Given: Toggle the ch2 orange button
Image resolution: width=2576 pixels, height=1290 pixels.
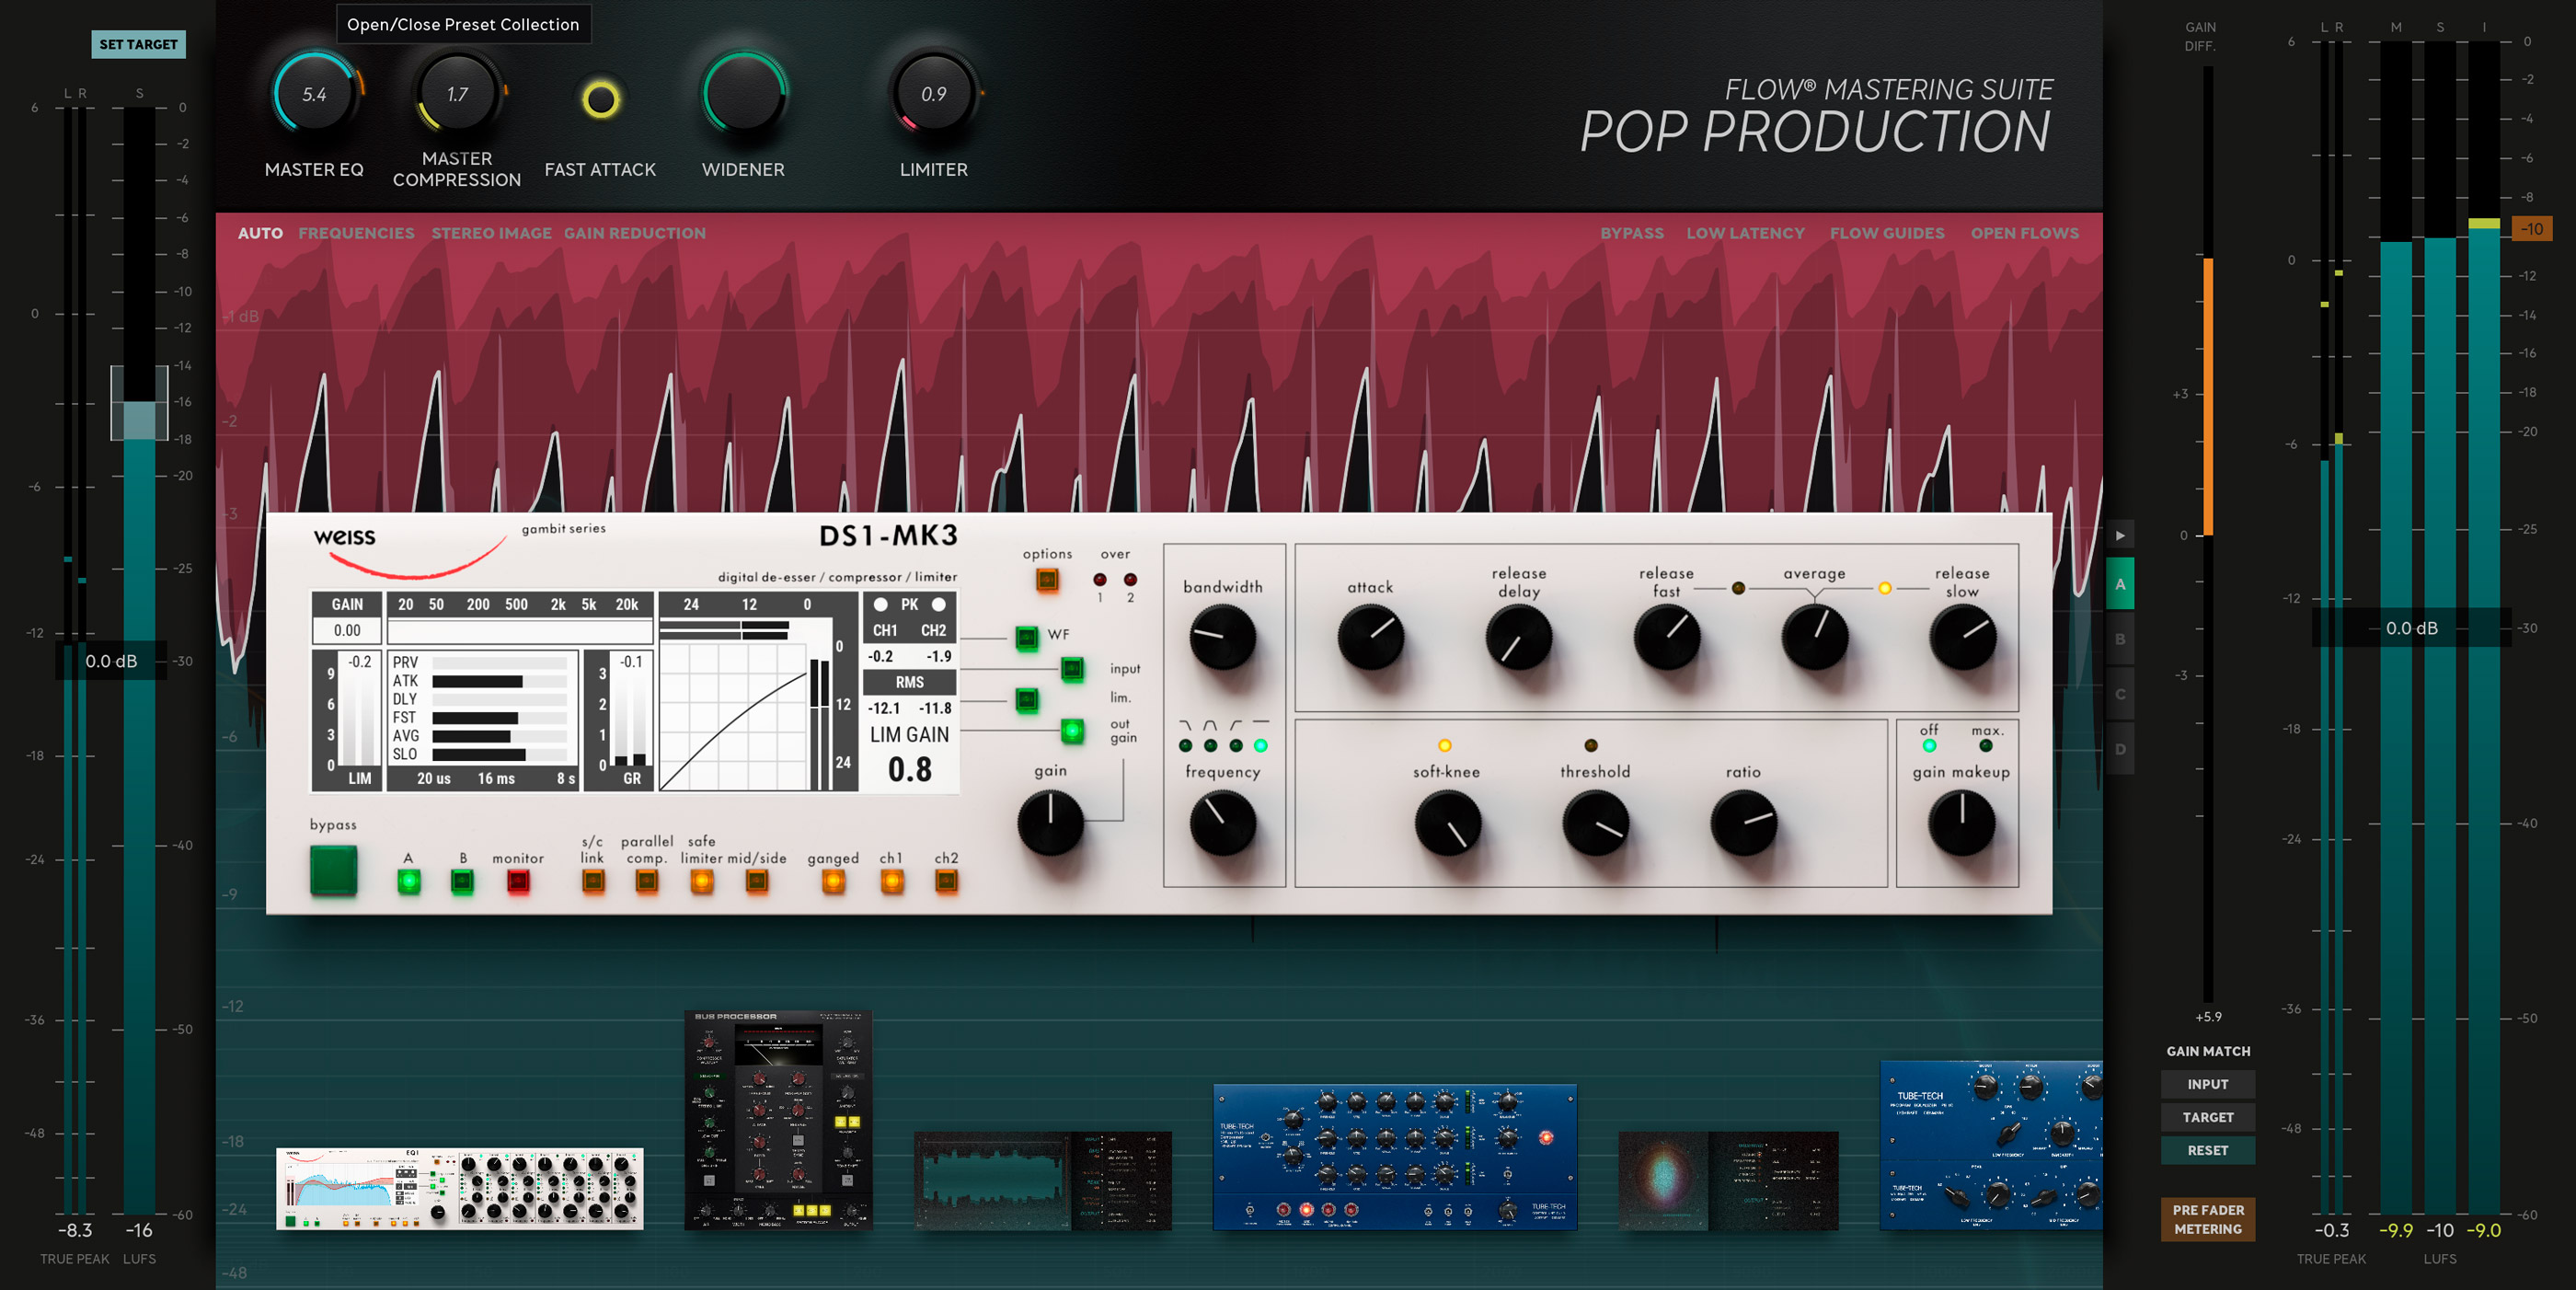Looking at the screenshot, I should tap(946, 881).
